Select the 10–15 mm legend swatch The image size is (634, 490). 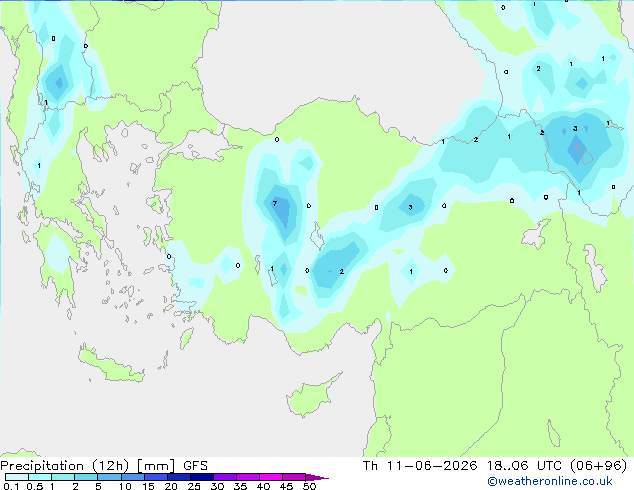coord(132,477)
